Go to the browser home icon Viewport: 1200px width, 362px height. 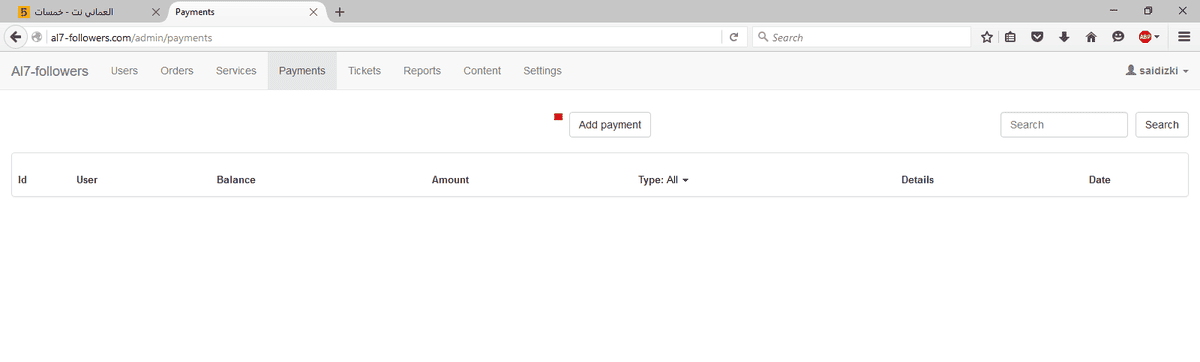1091,37
